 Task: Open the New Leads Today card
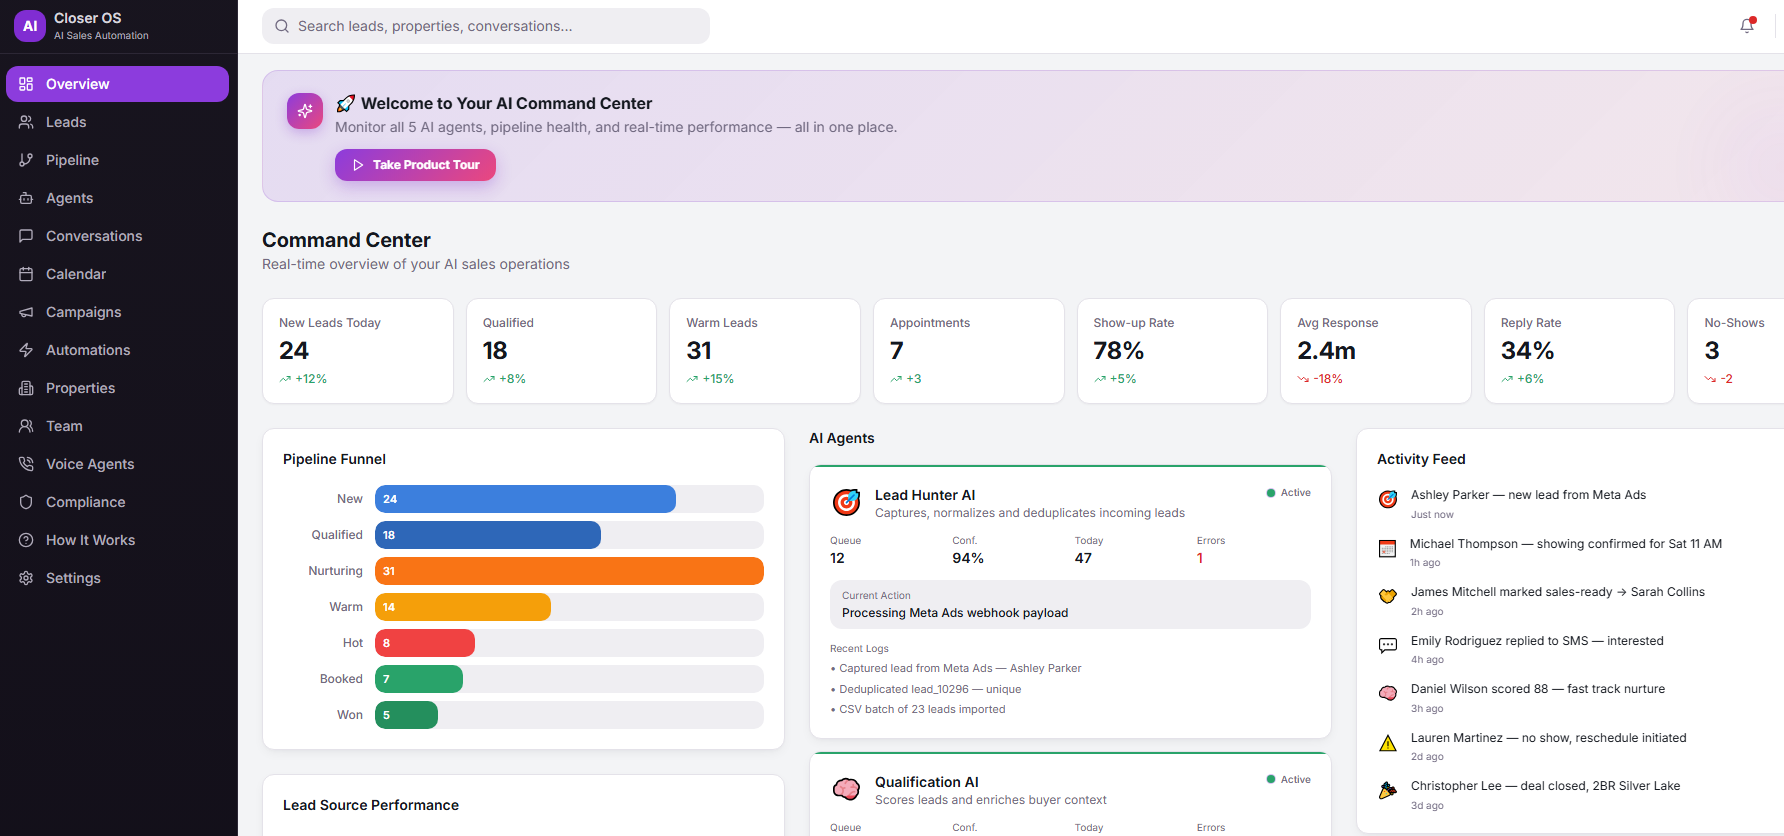click(x=358, y=351)
